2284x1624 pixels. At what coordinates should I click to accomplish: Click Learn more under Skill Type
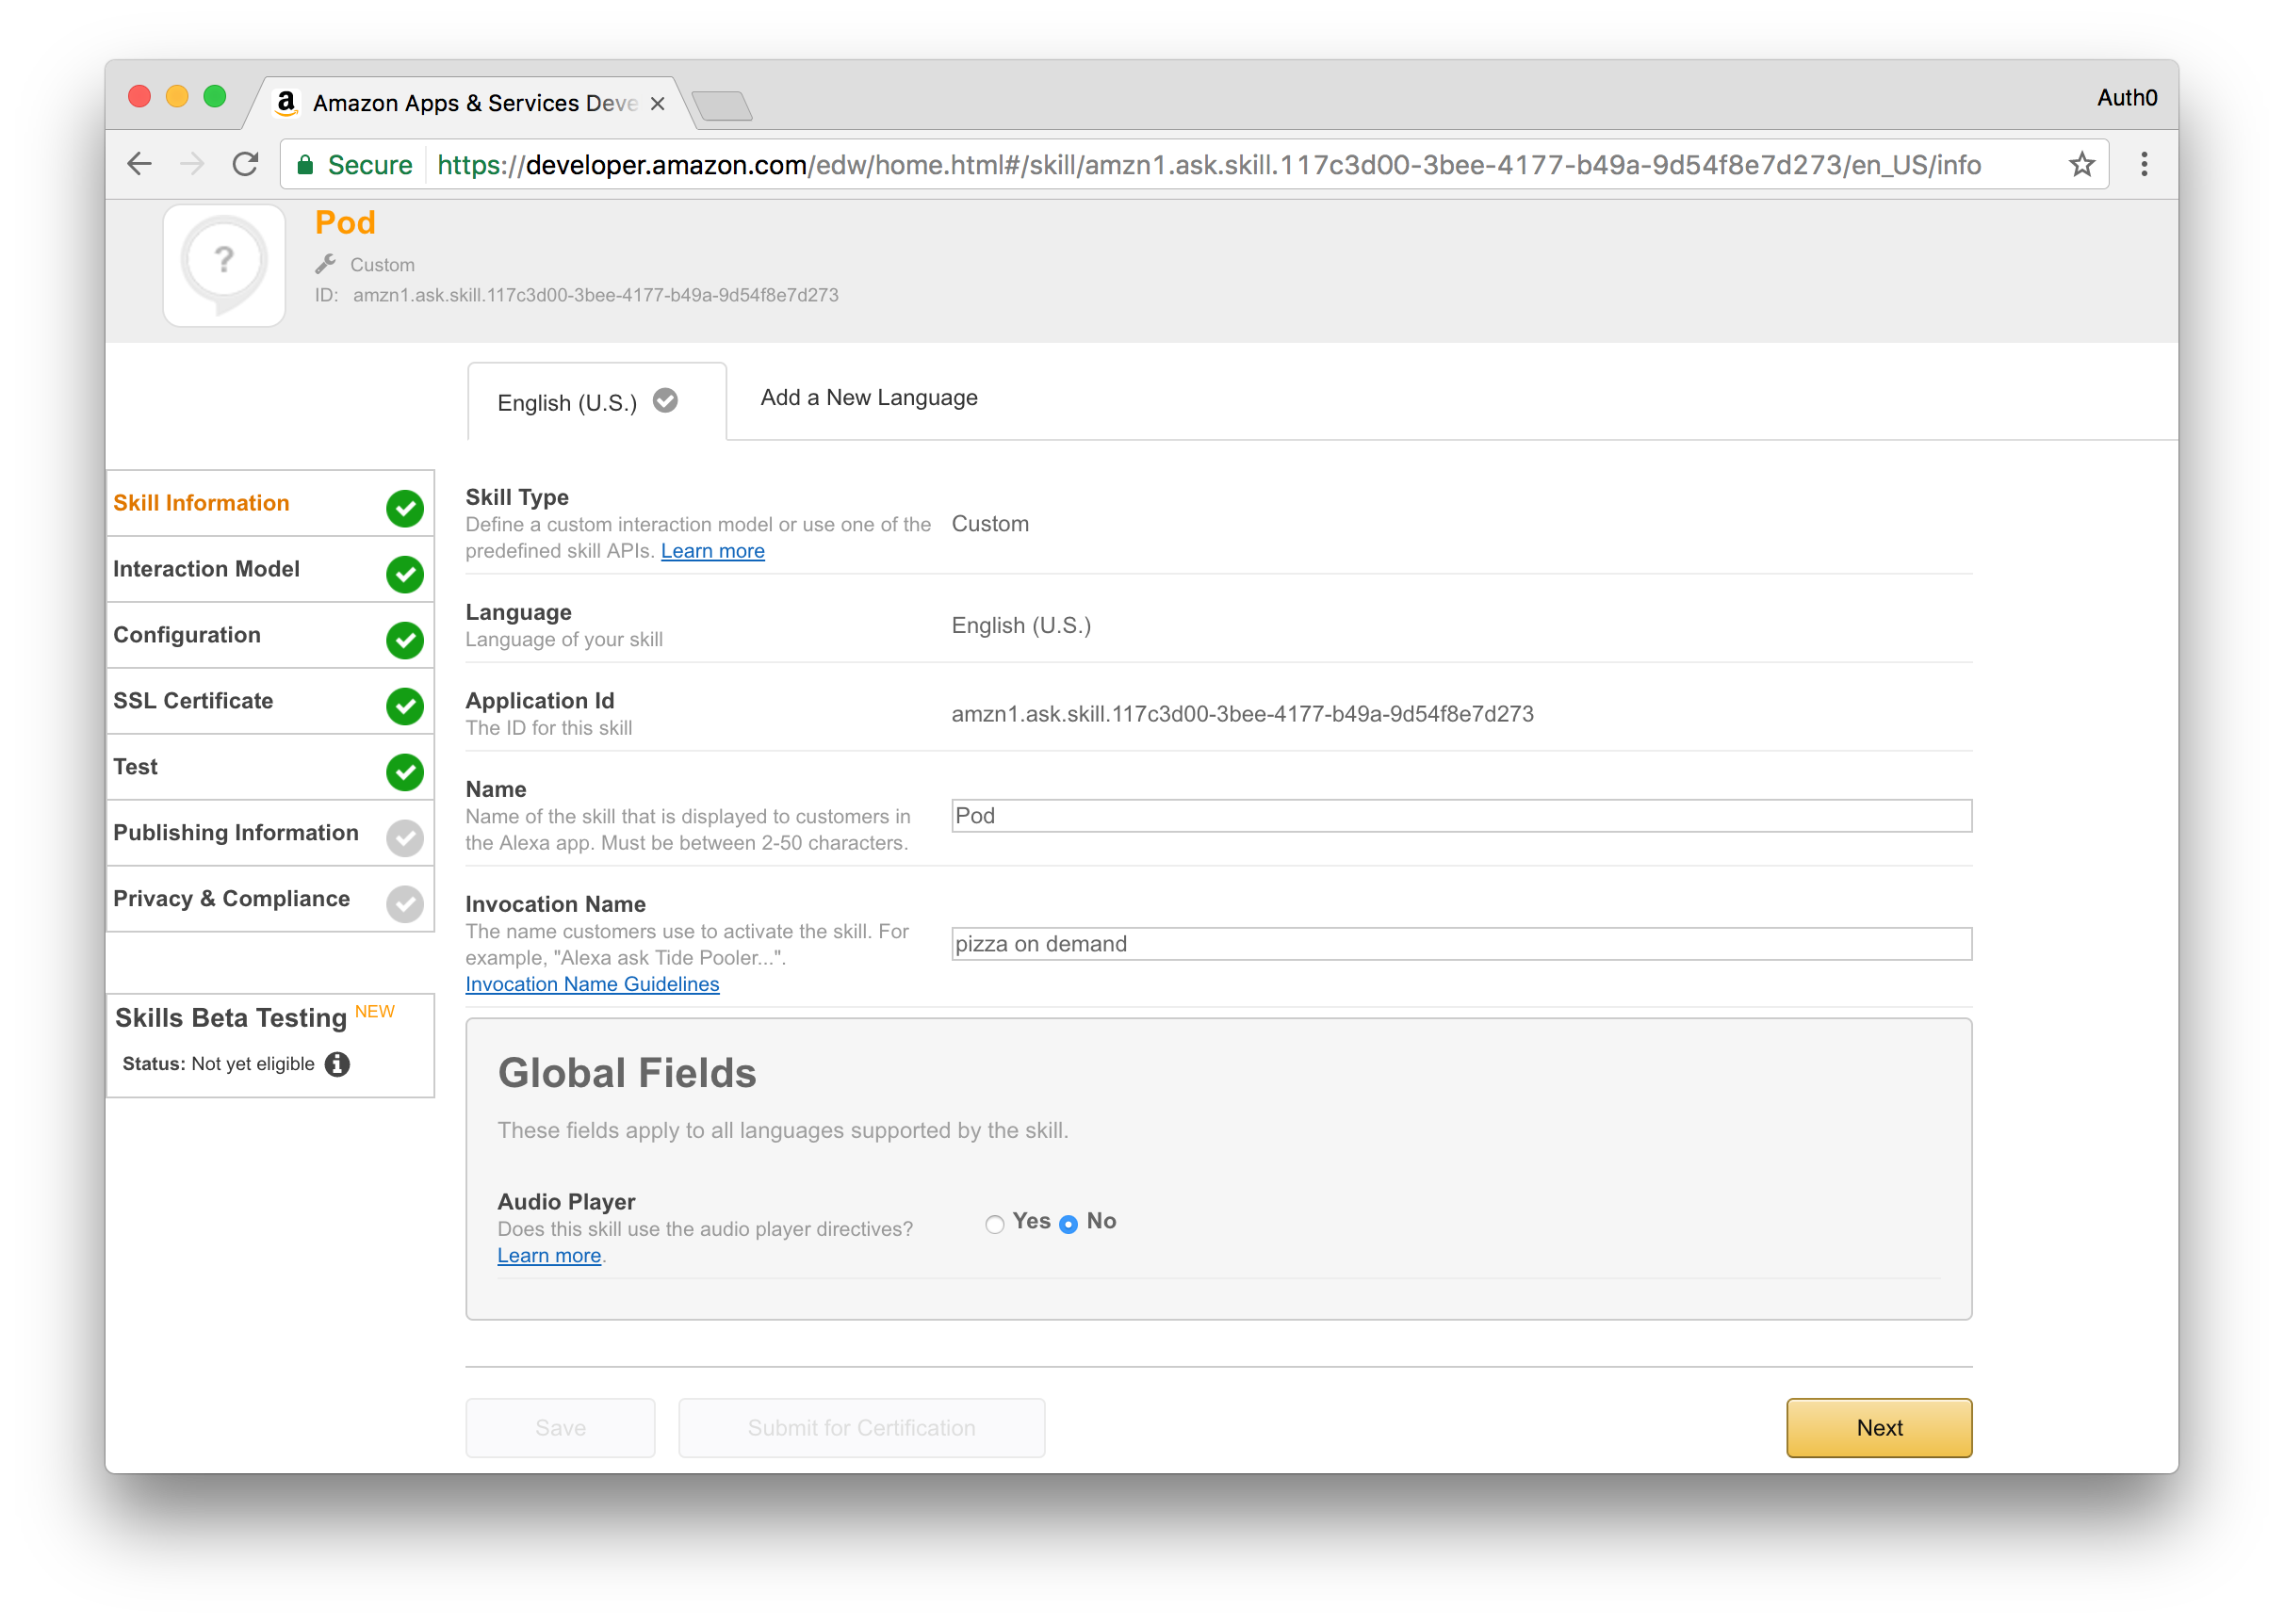point(712,551)
